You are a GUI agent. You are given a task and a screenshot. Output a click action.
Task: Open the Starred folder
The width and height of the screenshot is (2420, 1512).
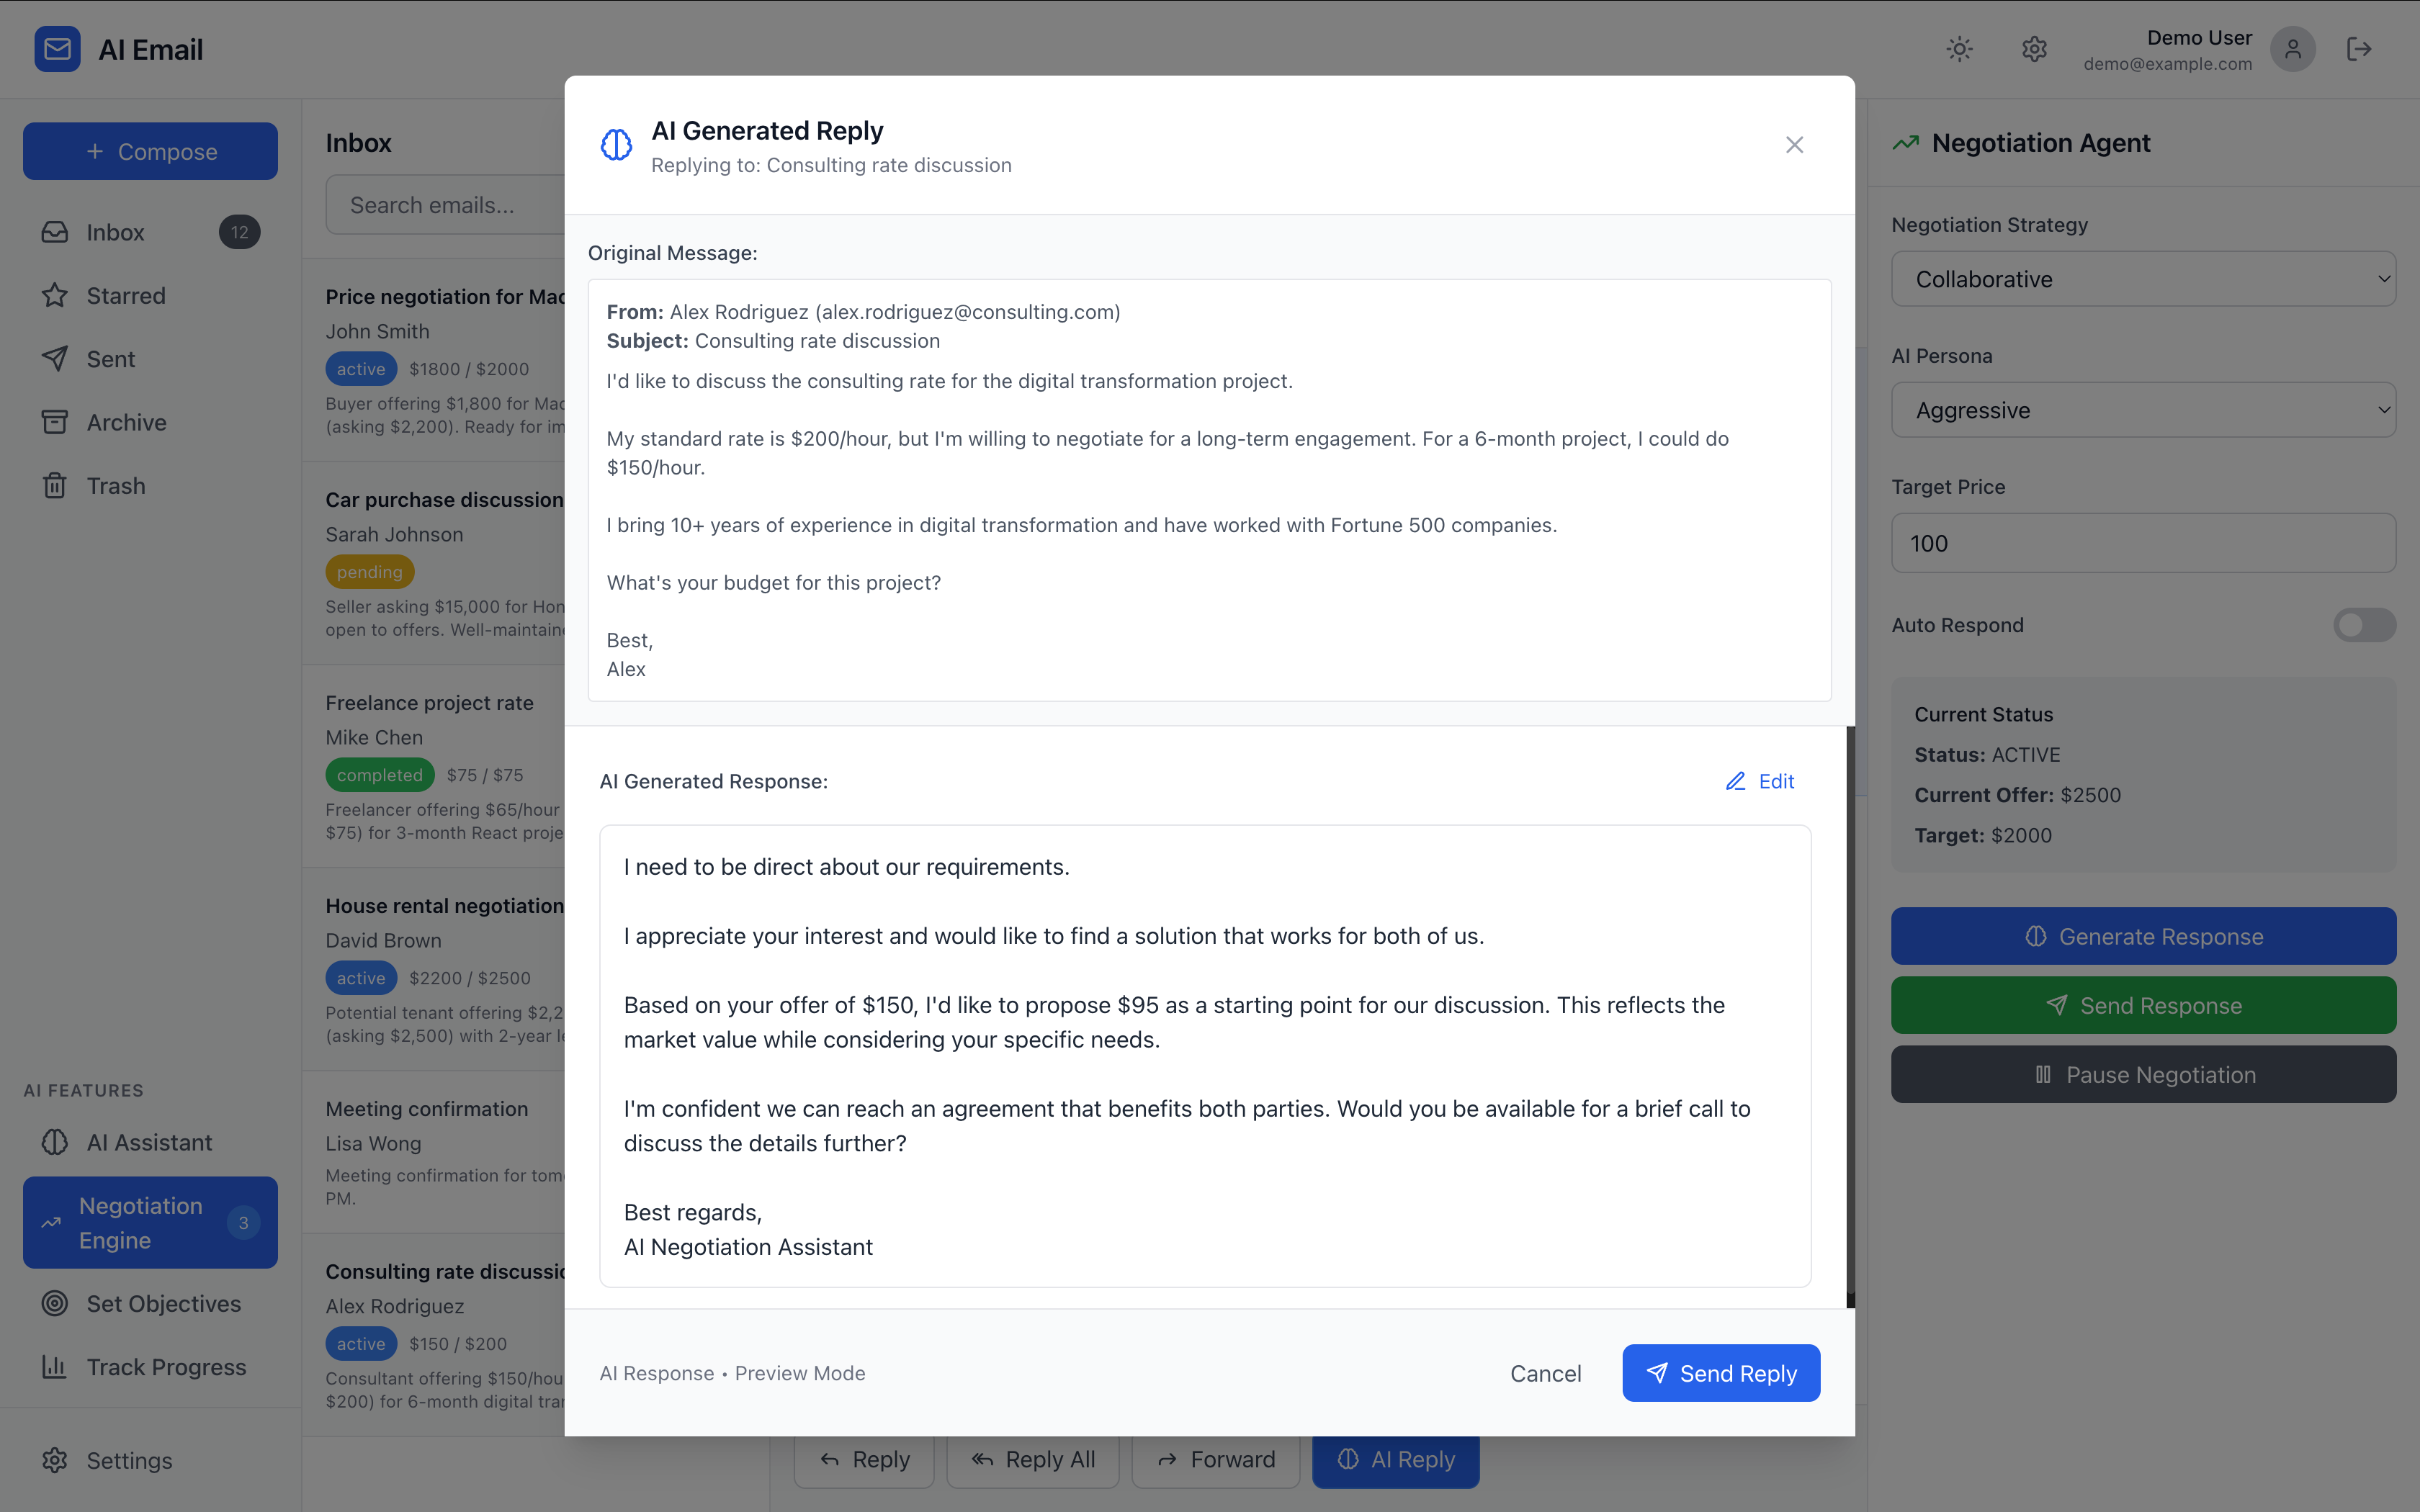(125, 296)
